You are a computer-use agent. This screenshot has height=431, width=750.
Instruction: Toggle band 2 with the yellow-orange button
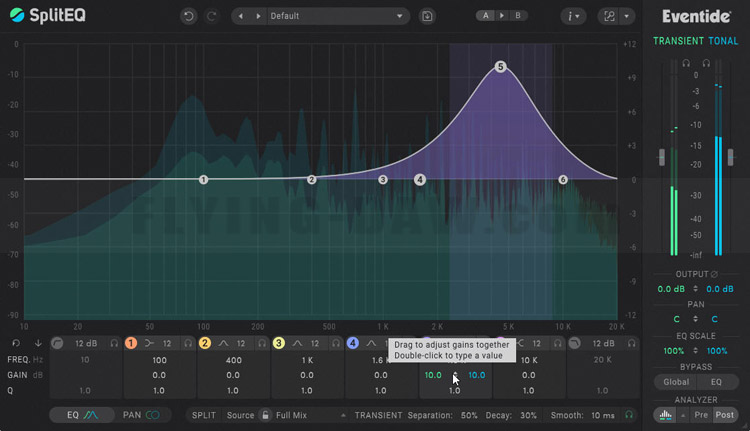(205, 343)
